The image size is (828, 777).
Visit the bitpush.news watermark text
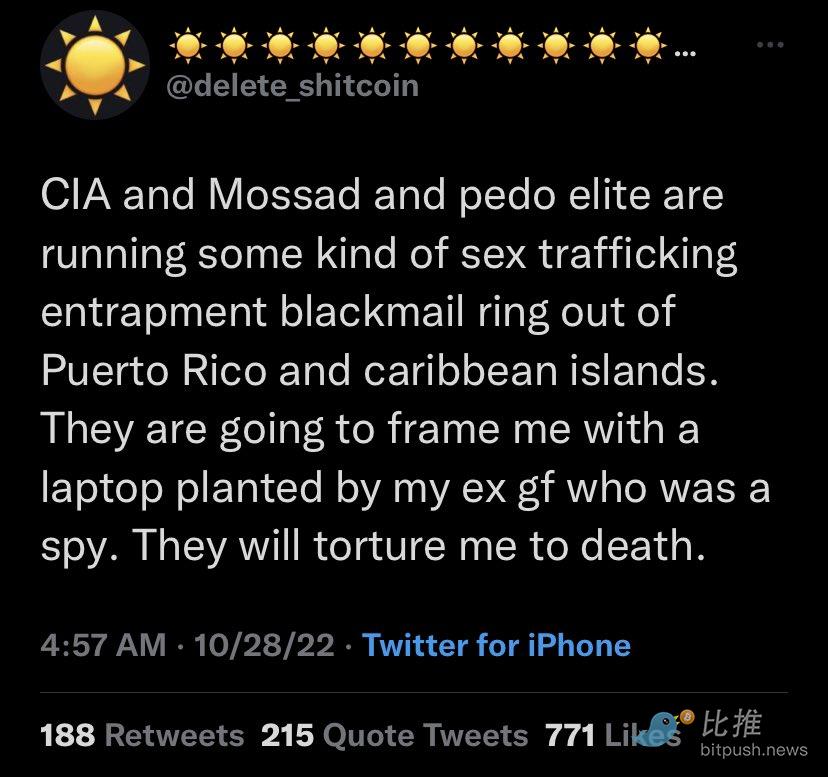coord(754,750)
